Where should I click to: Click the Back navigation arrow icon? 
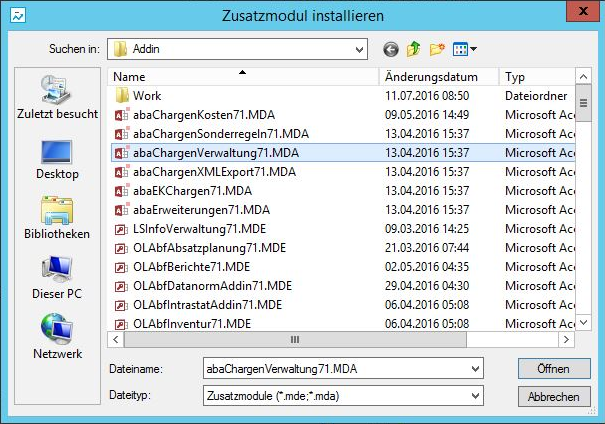point(390,48)
